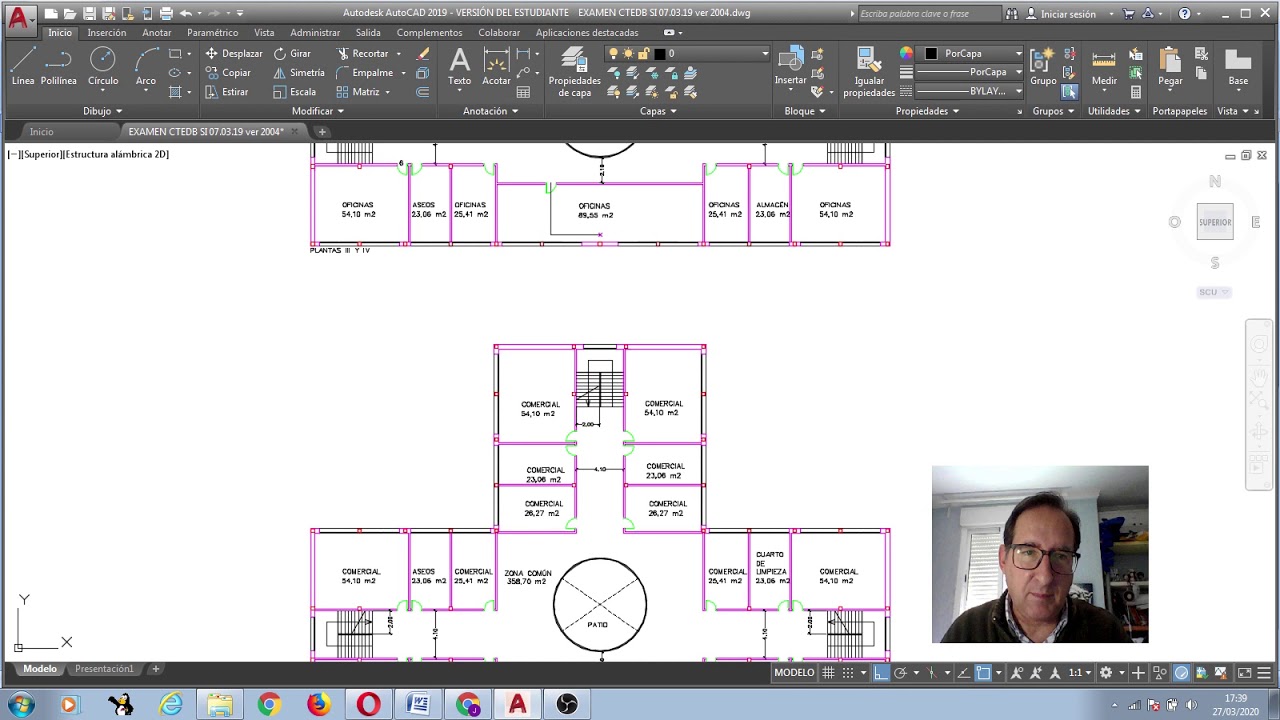Click the new drawing tab plus button
Image resolution: width=1280 pixels, height=720 pixels.
322,132
